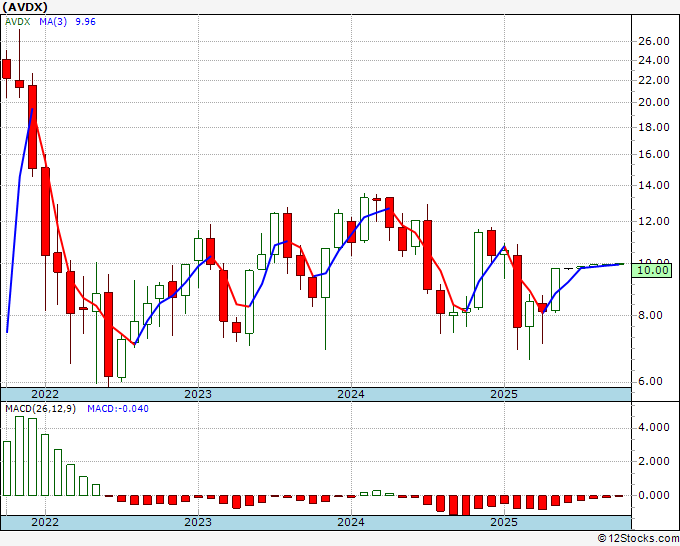This screenshot has height=546, width=680.
Task: Click the AVDX legend label
Action: [x=18, y=22]
